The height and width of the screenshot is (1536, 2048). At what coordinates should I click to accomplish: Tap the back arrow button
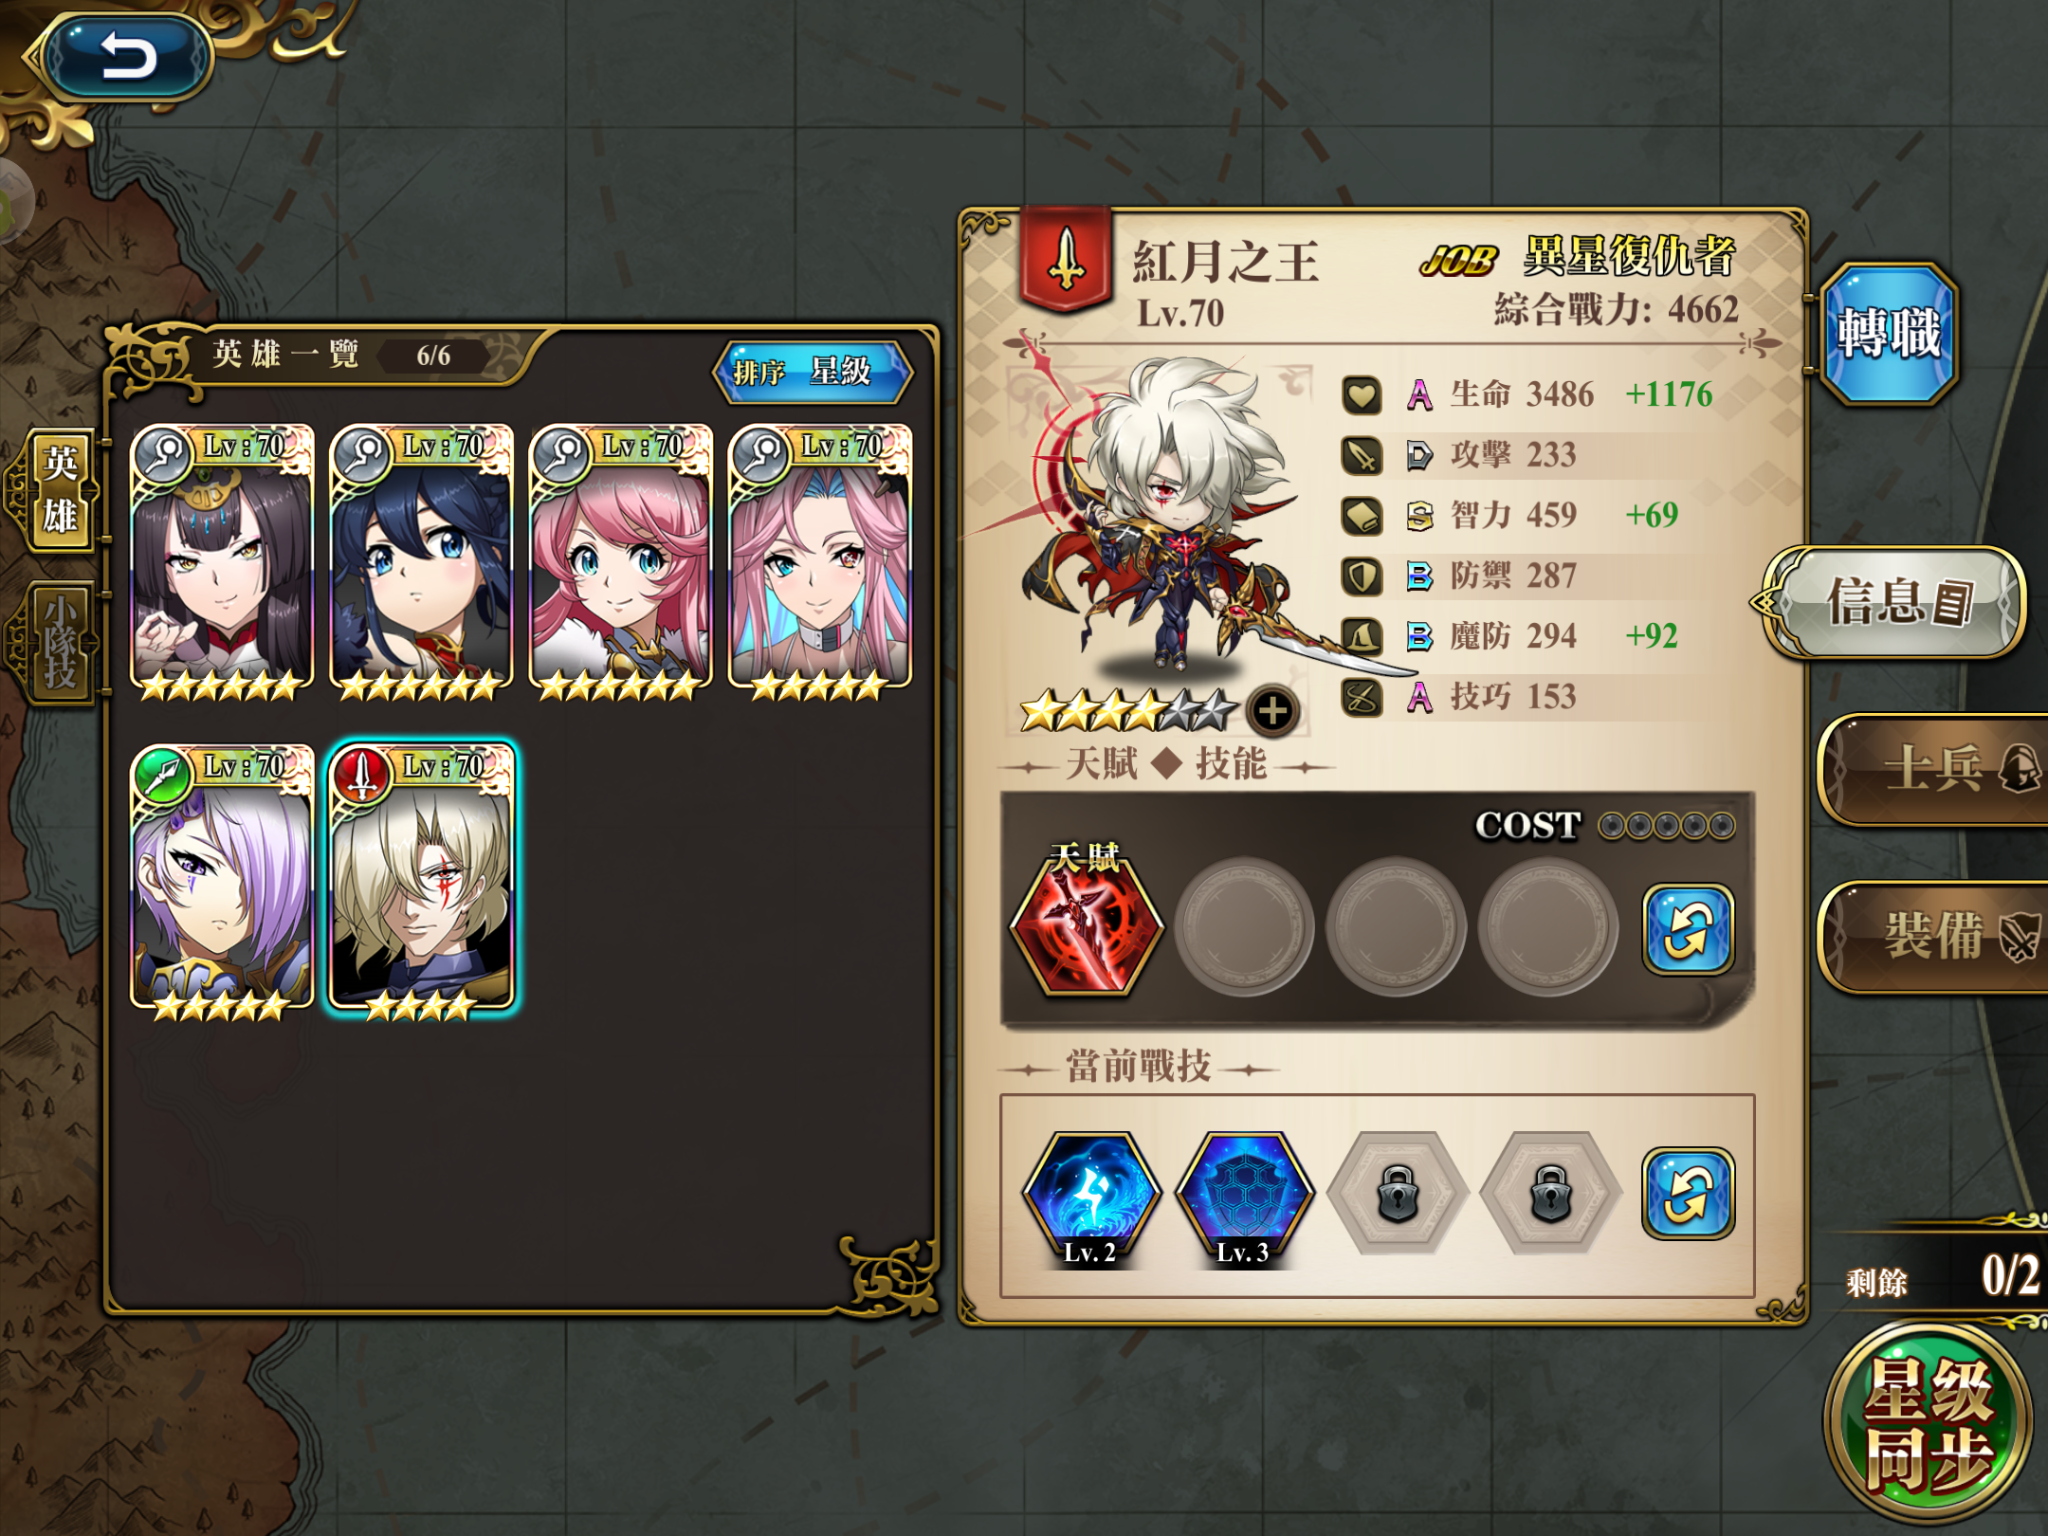coord(127,56)
